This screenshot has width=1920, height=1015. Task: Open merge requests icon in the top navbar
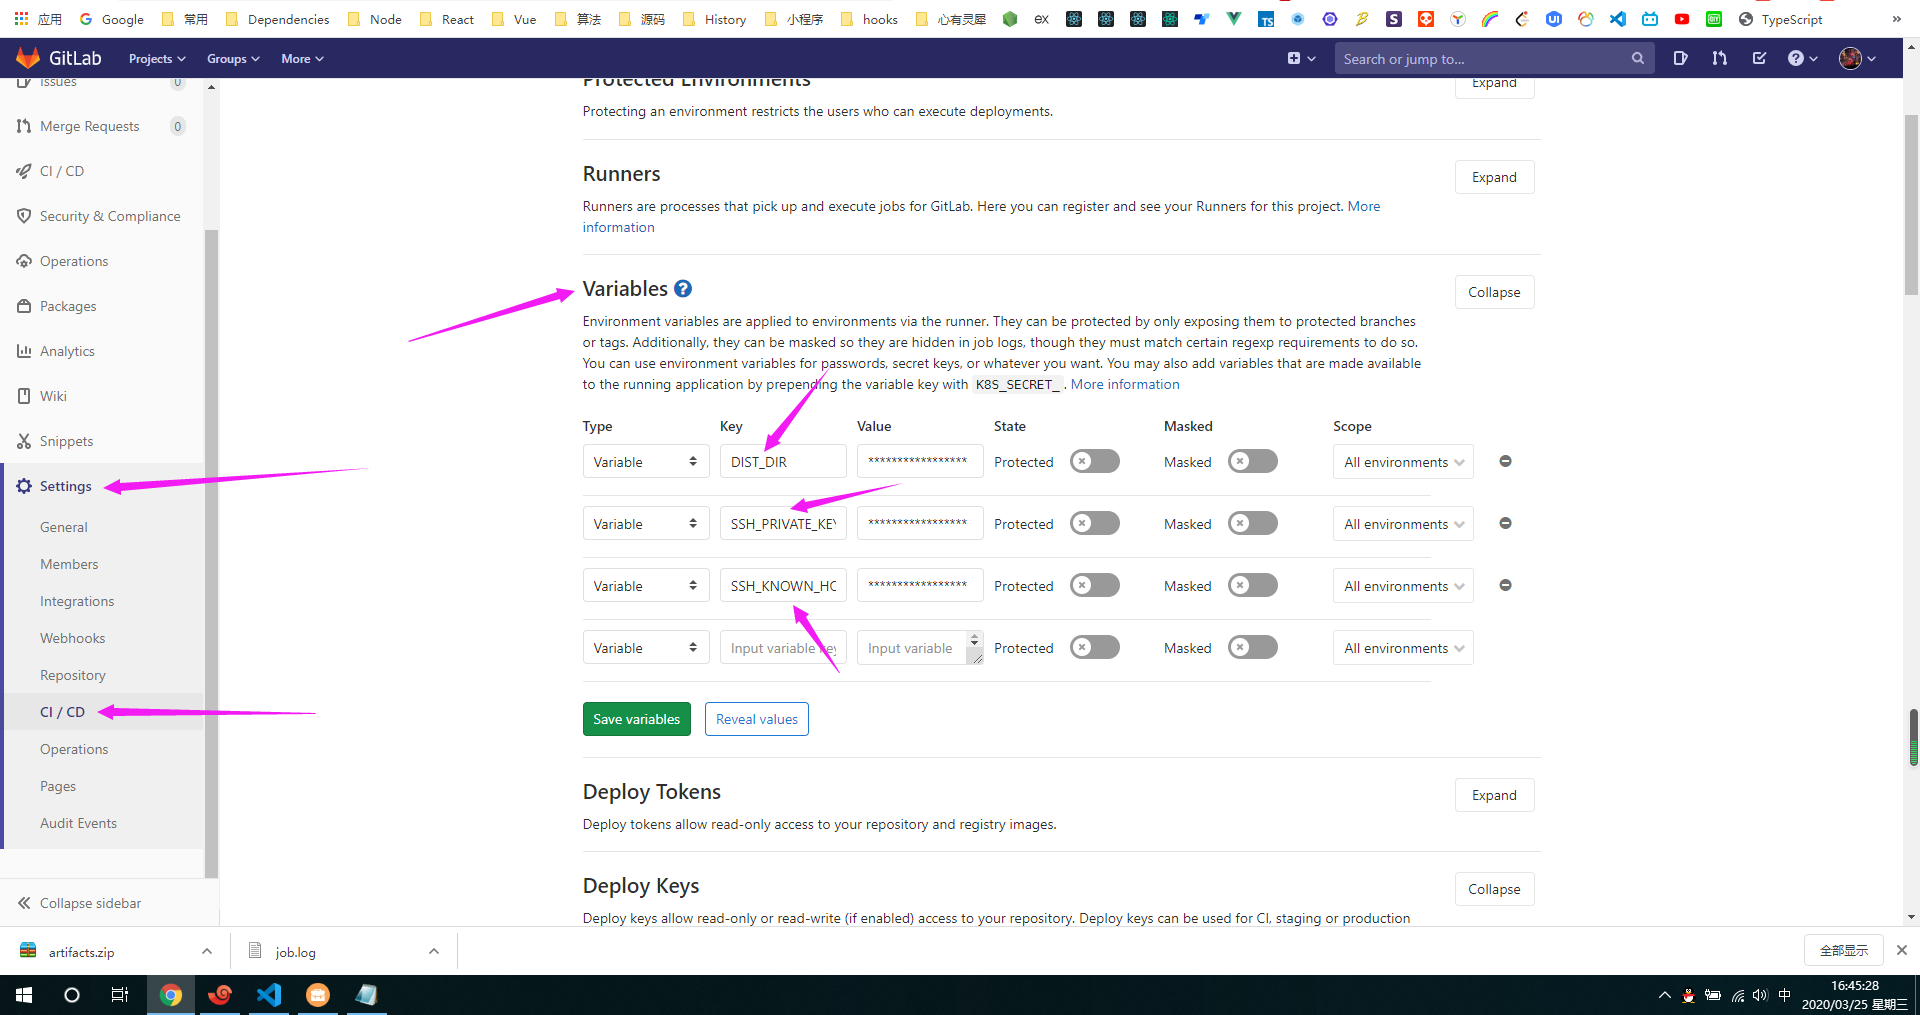pos(1719,58)
